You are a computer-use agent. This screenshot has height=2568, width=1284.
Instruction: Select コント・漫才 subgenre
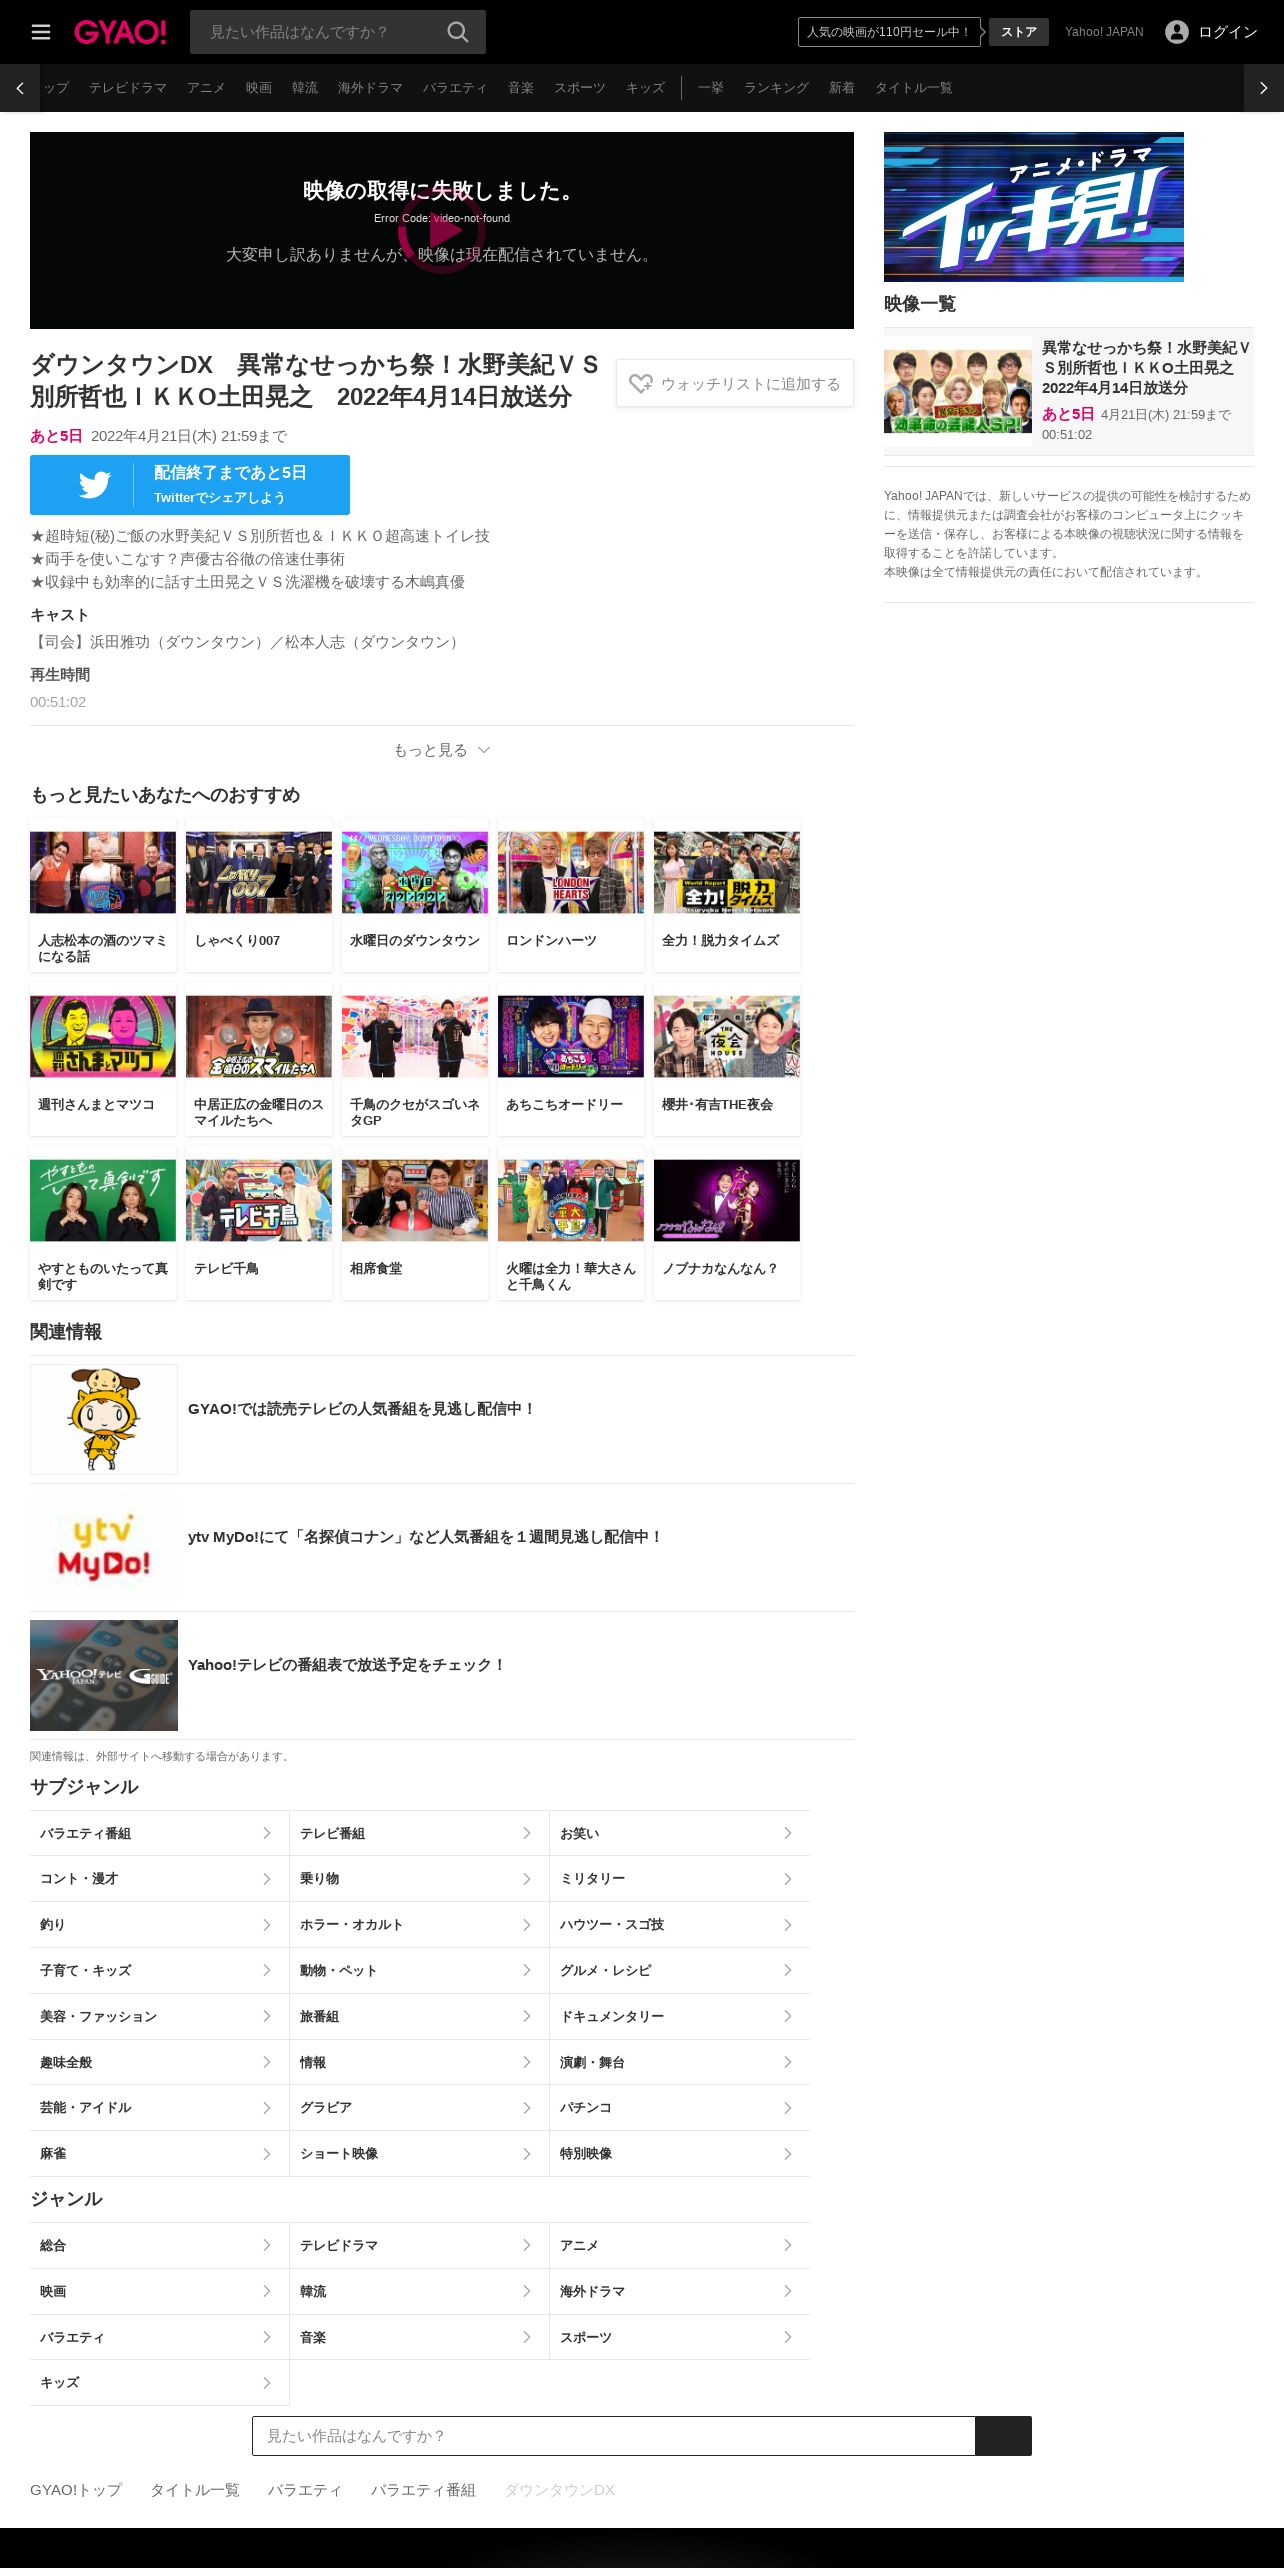pyautogui.click(x=159, y=1879)
